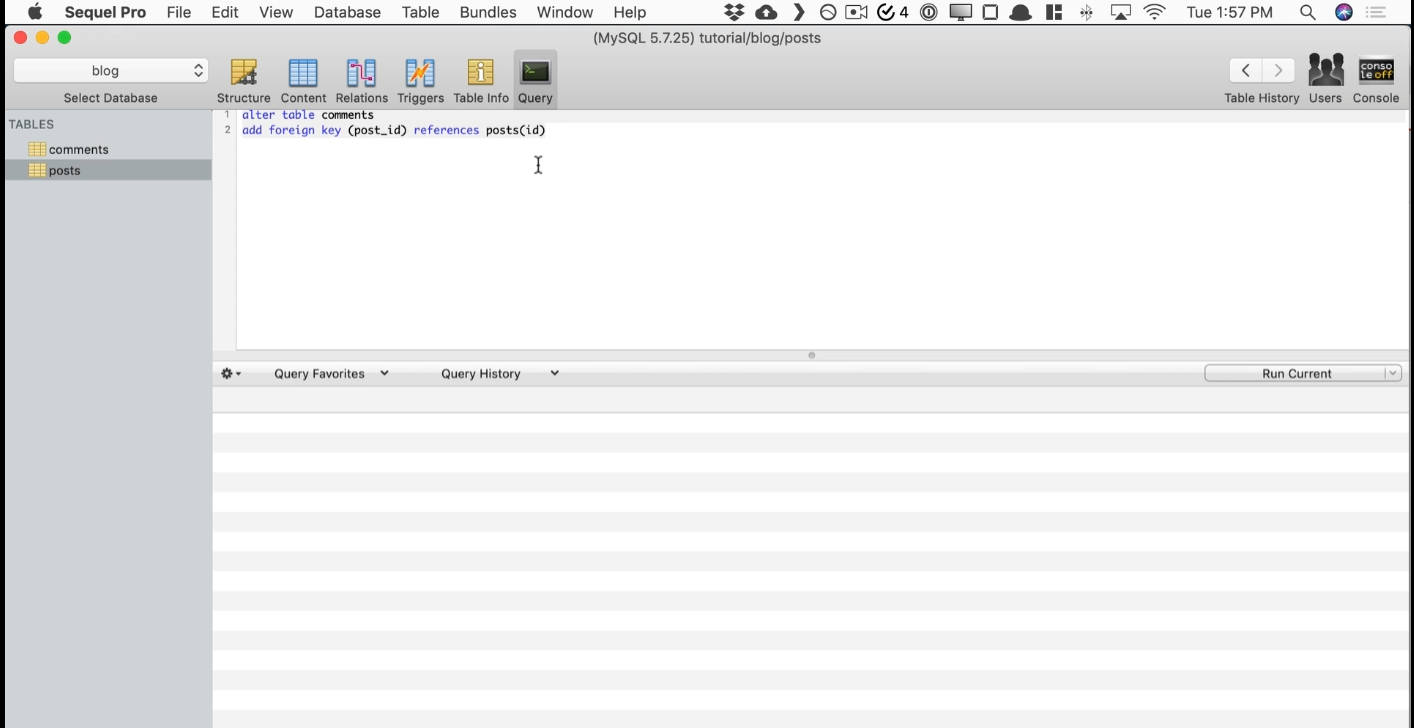Click the 'alter table comments' query line
This screenshot has height=728, width=1414.
[308, 115]
